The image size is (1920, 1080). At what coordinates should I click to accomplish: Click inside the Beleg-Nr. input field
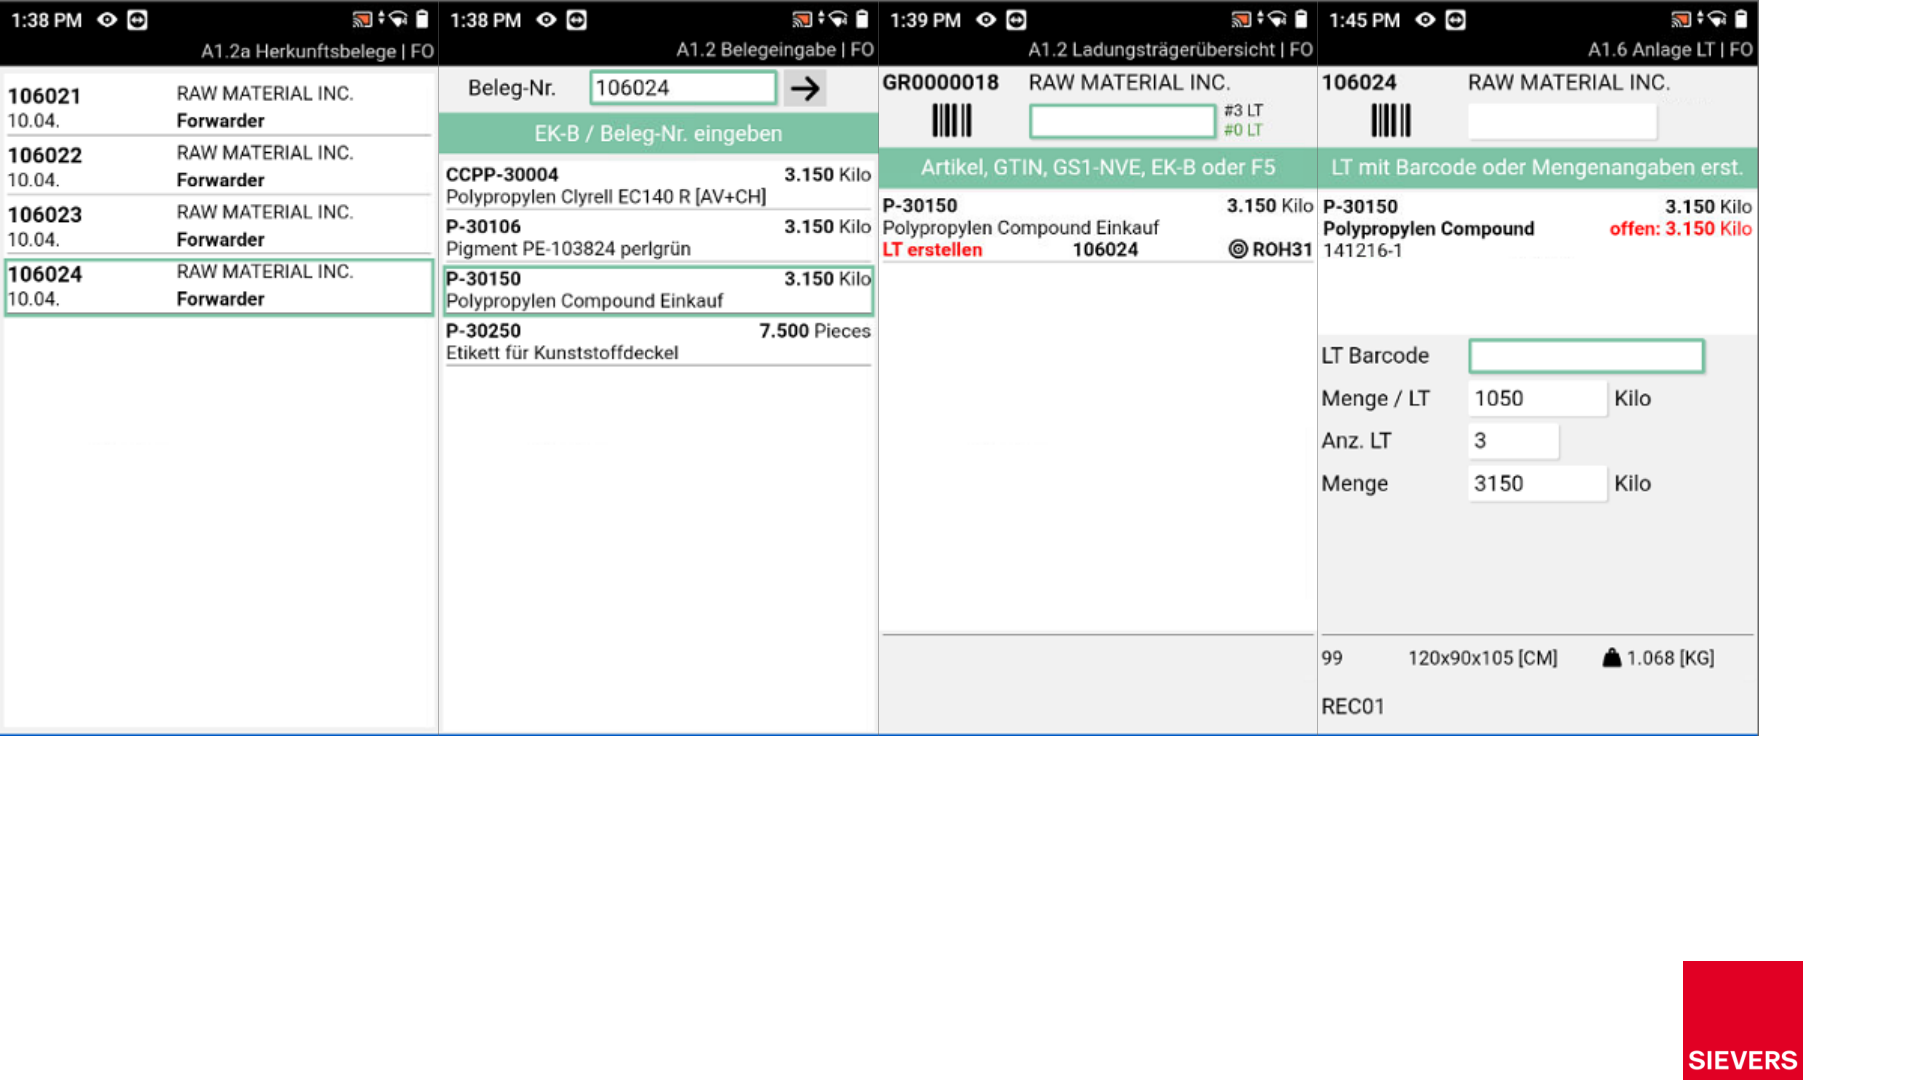[683, 88]
